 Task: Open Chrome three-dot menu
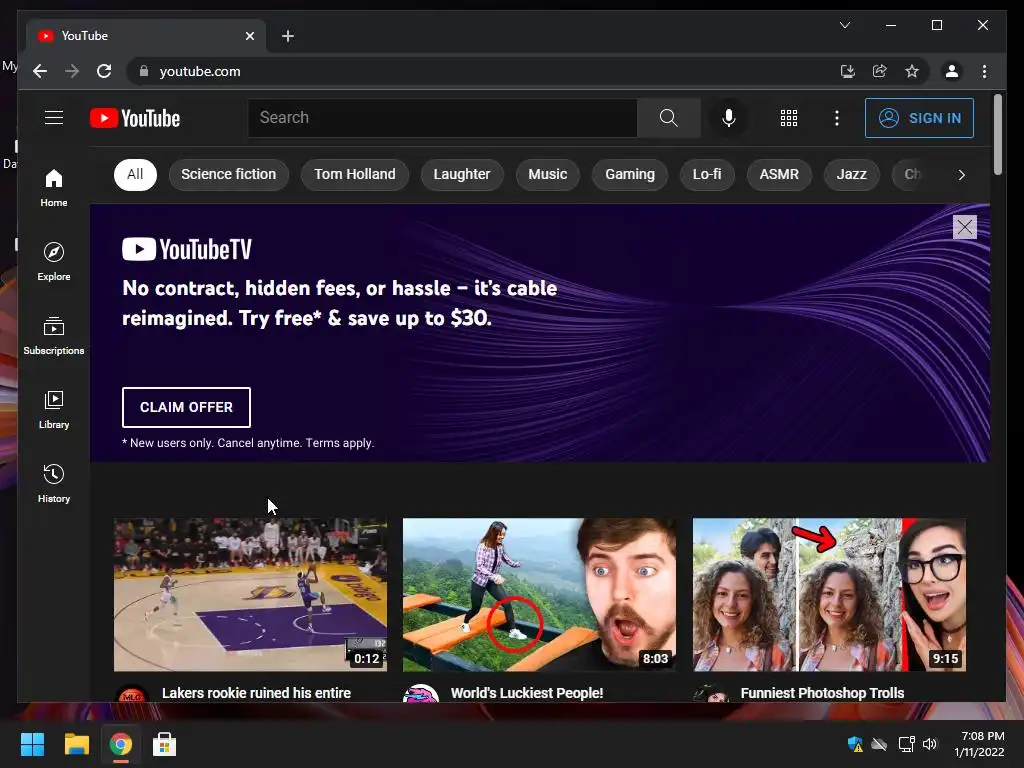pos(984,71)
